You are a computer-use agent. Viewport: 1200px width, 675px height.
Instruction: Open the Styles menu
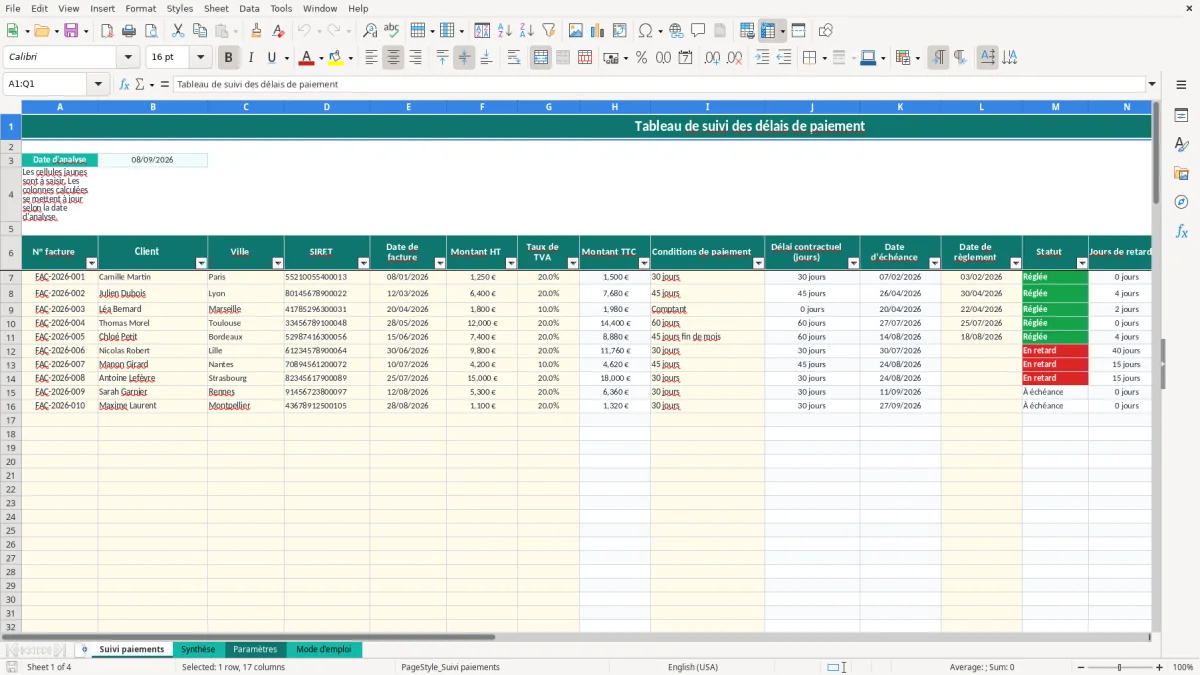tap(180, 8)
